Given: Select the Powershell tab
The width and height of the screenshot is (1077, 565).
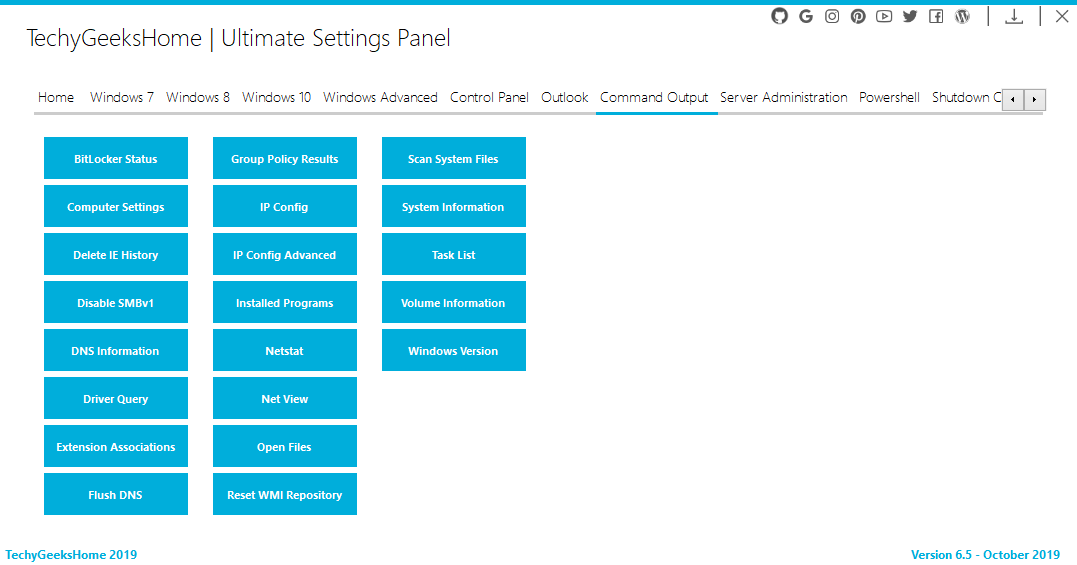Looking at the screenshot, I should 889,97.
